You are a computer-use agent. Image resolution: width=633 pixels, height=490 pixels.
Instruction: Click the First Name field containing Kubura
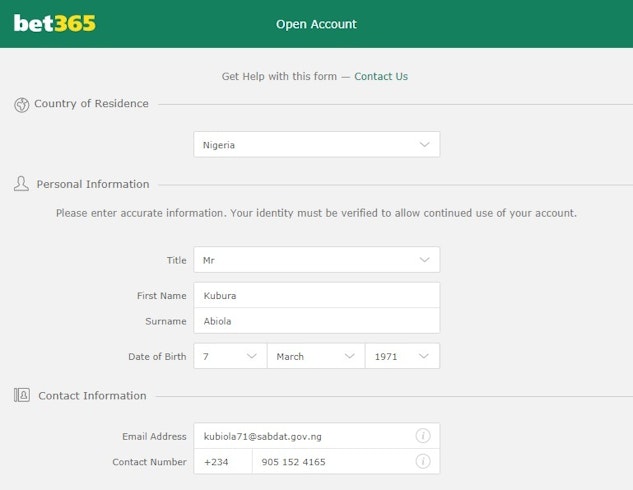[x=316, y=296]
